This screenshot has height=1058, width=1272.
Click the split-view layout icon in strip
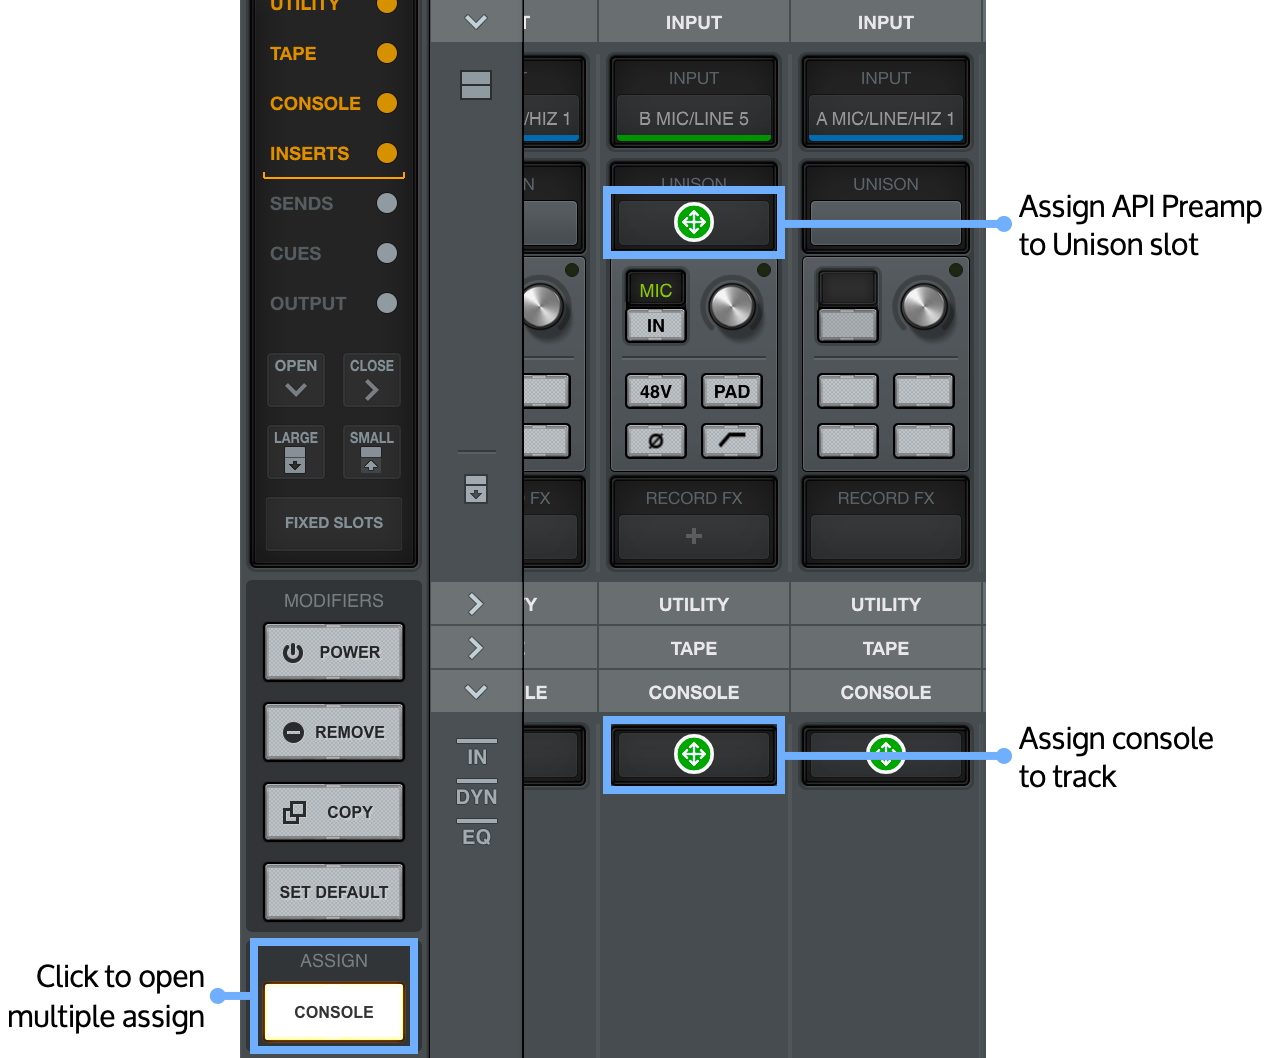click(476, 85)
